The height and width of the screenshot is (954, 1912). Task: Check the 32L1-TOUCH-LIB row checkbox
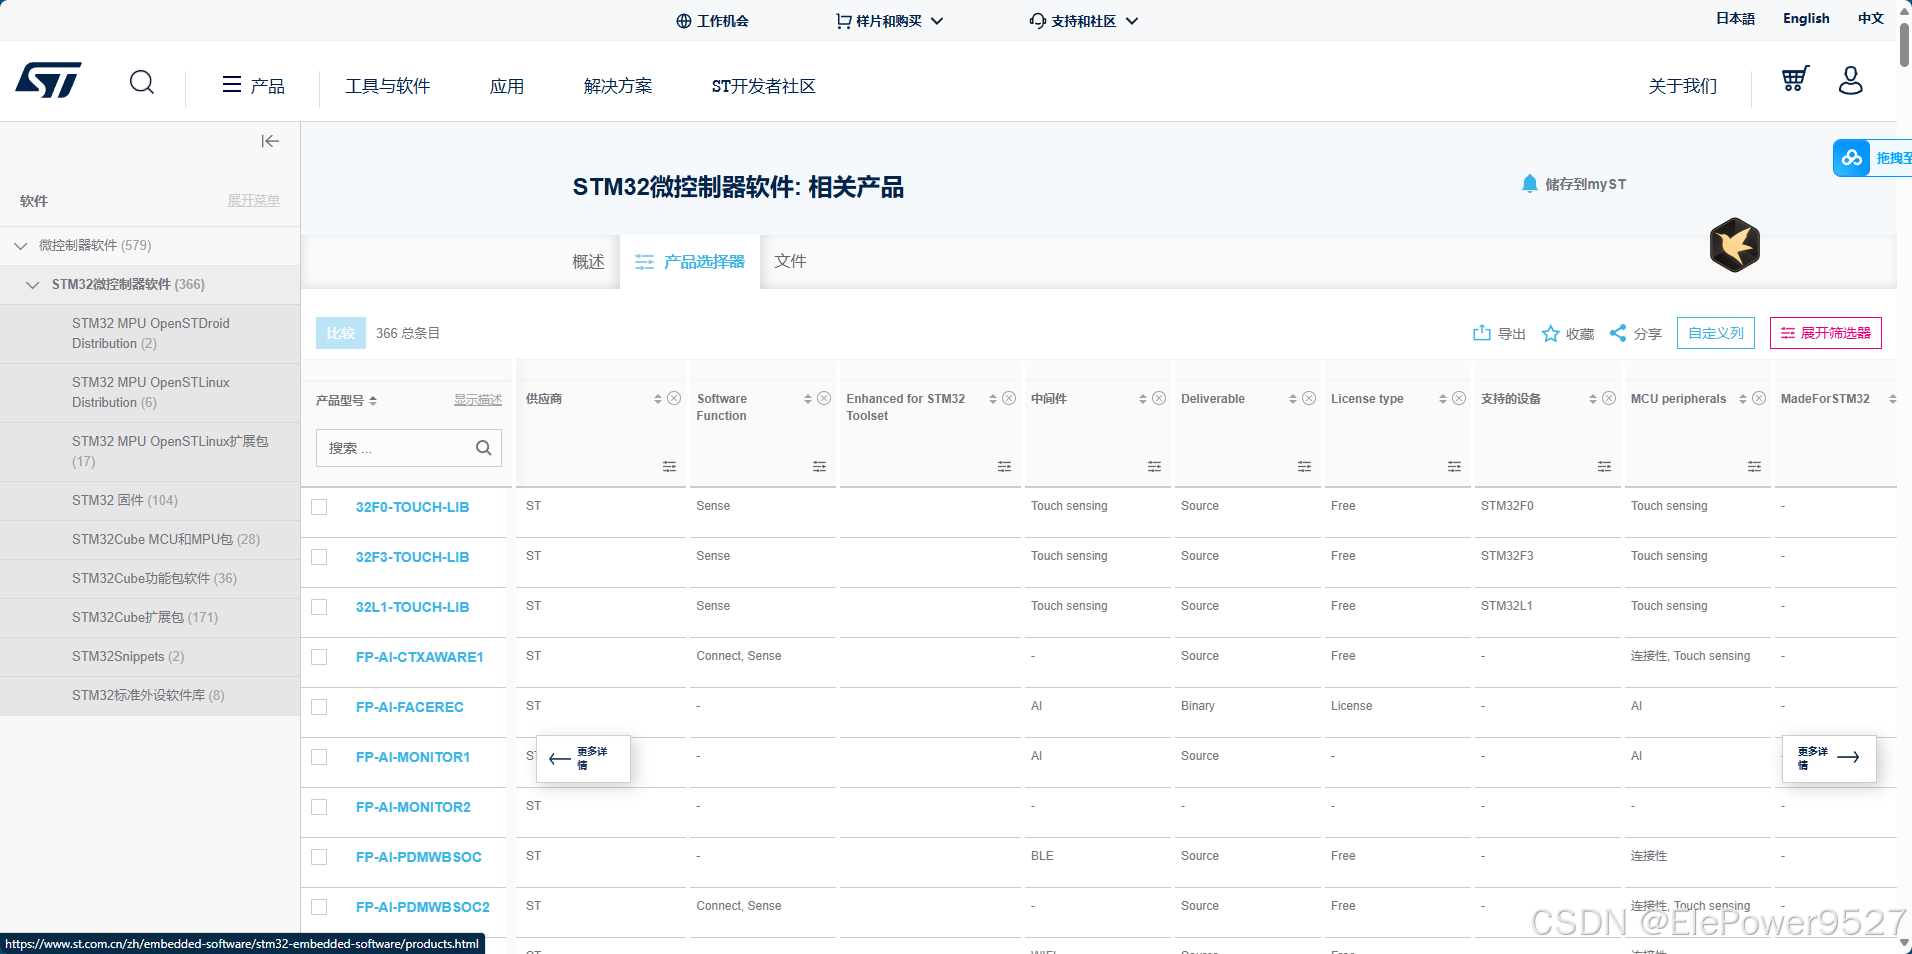[319, 607]
